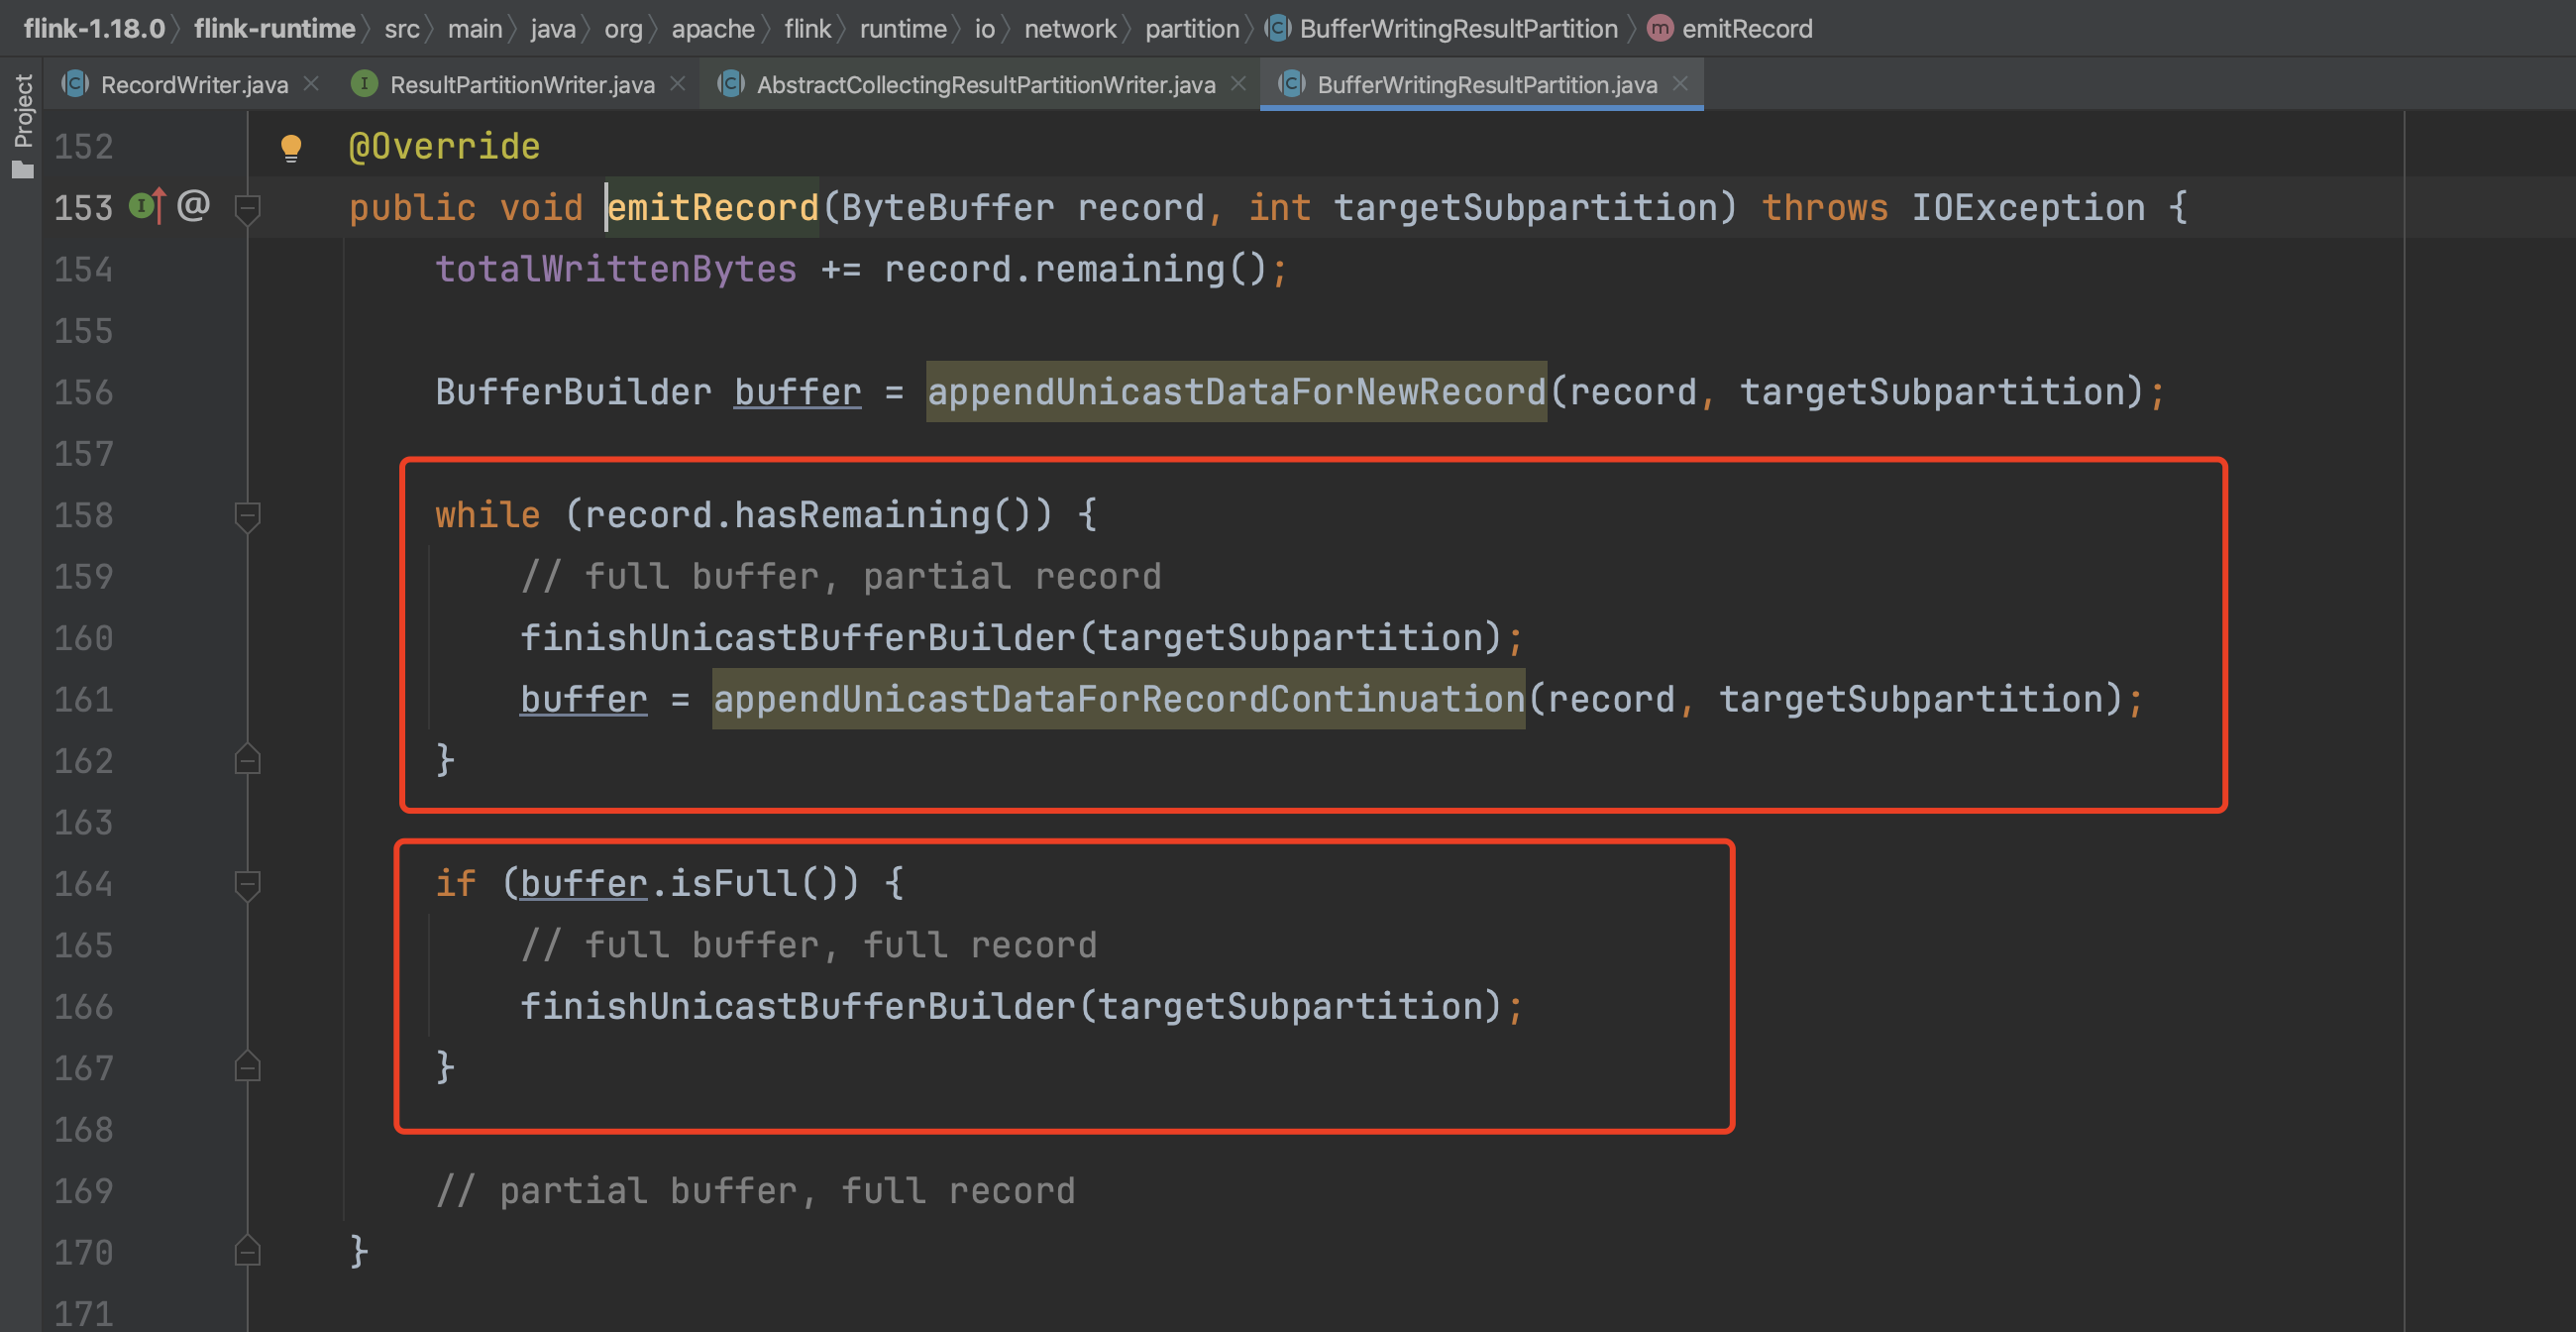Click the BufferWritingResultPartition class icon in breadcrumb
The image size is (2576, 1332).
click(1277, 29)
